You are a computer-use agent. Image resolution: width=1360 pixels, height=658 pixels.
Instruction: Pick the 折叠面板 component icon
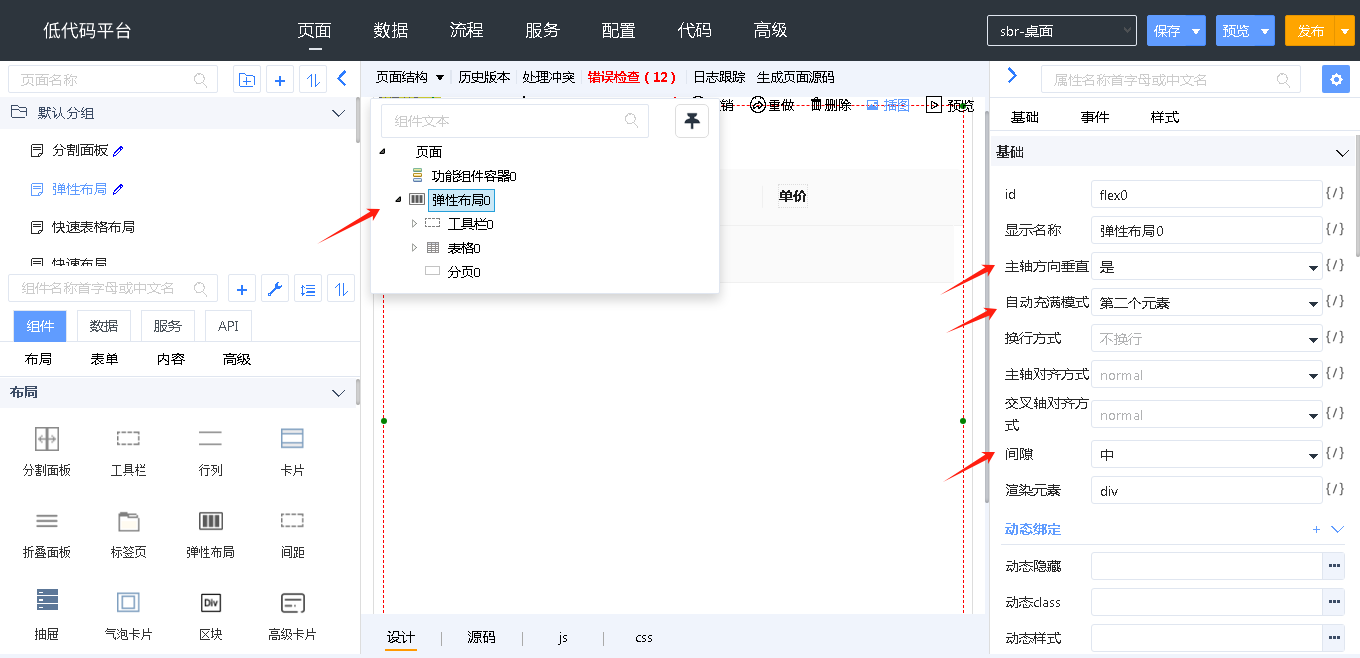47,521
